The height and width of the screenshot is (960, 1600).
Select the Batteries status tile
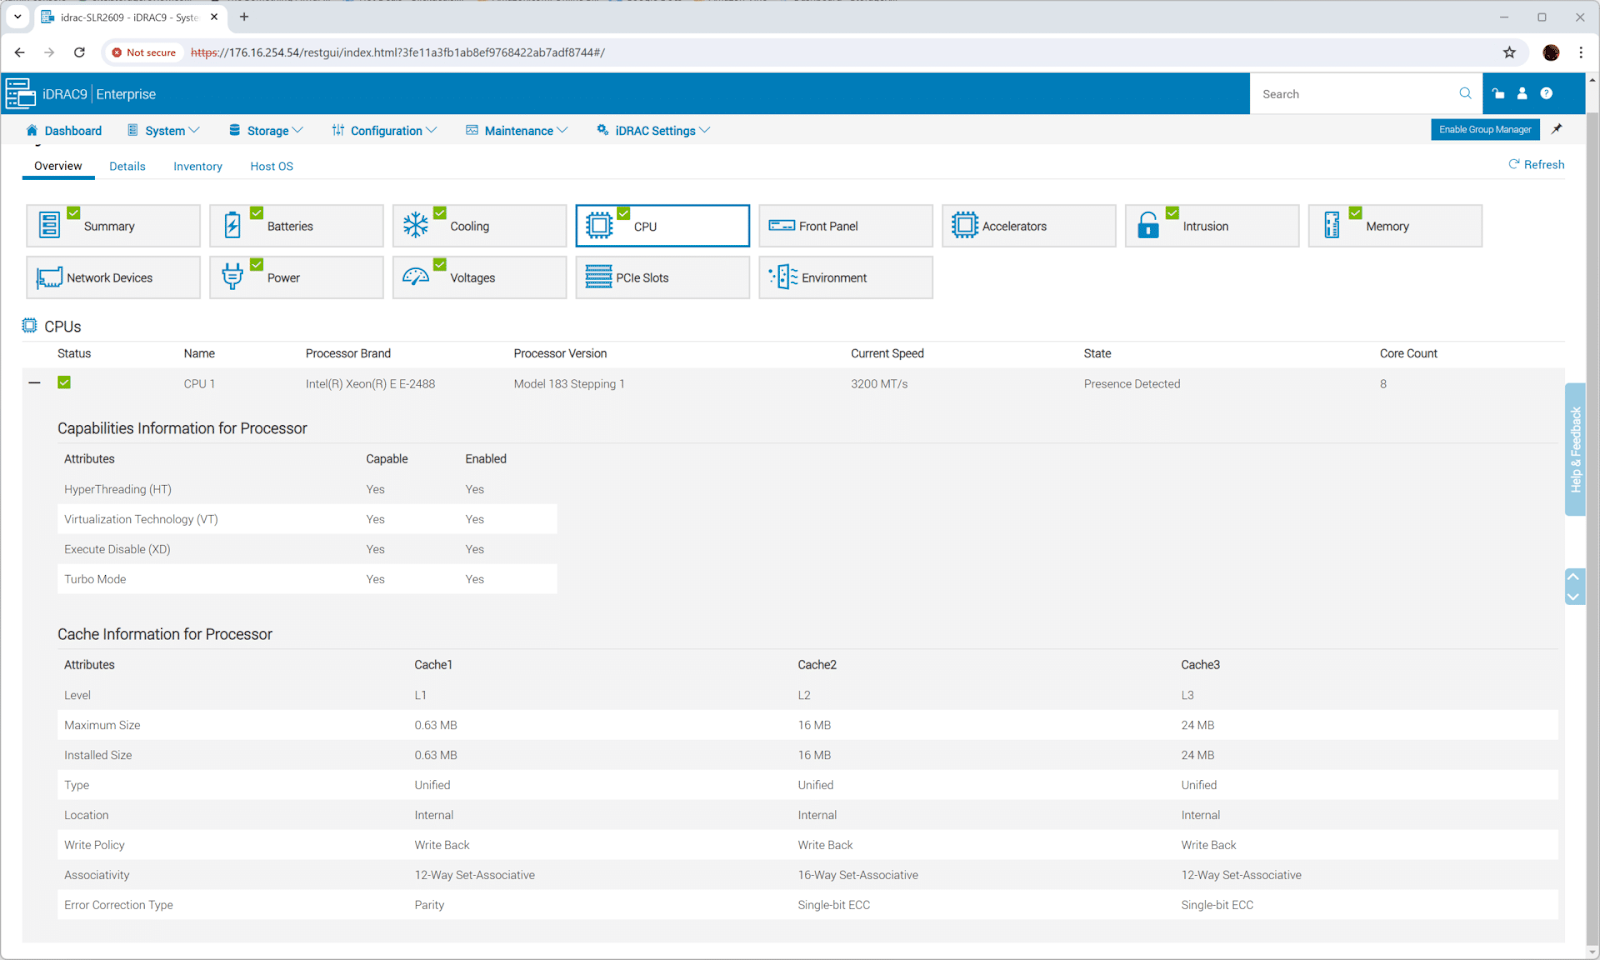296,226
